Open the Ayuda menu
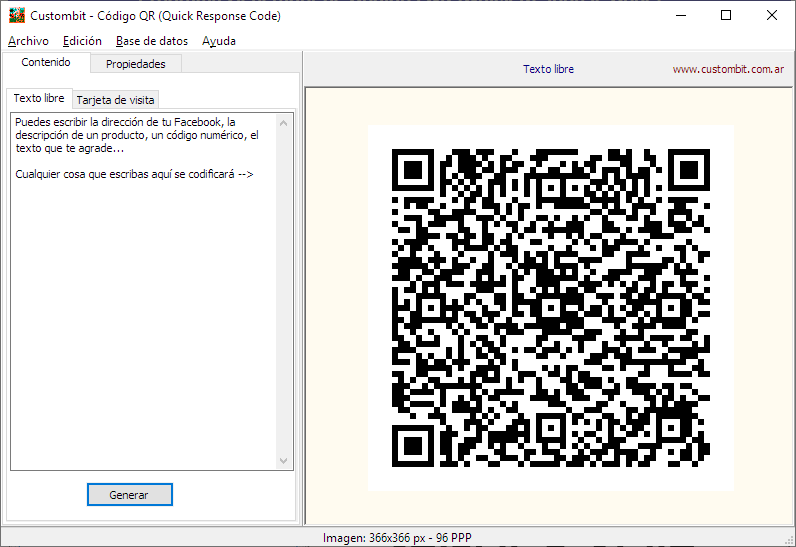 click(x=219, y=41)
